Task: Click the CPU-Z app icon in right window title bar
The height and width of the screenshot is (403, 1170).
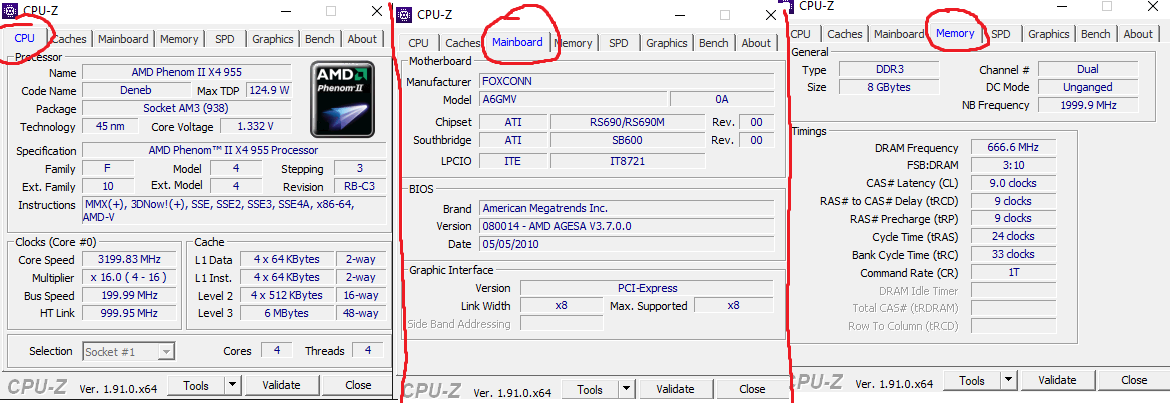Action: [786, 6]
